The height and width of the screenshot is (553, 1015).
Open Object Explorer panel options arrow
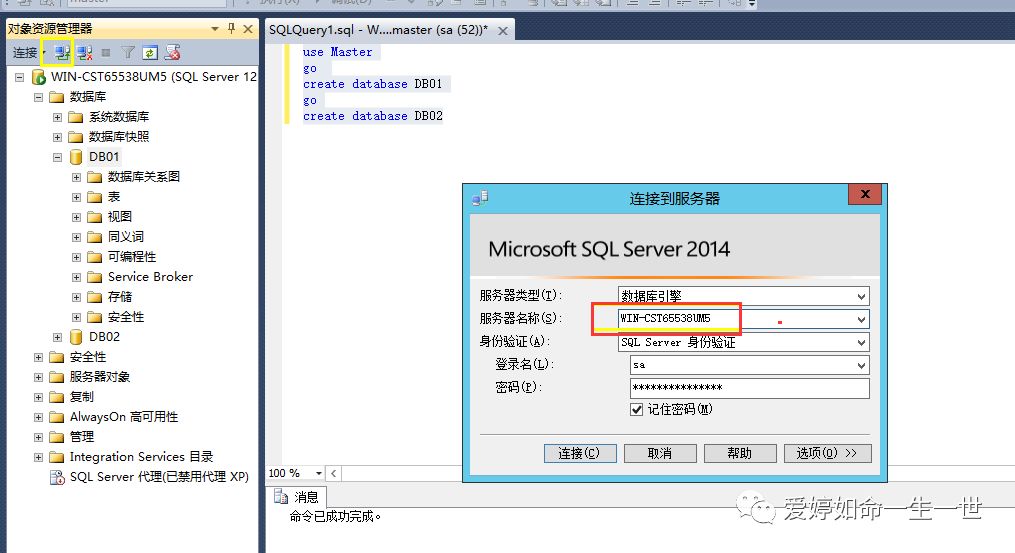click(215, 28)
